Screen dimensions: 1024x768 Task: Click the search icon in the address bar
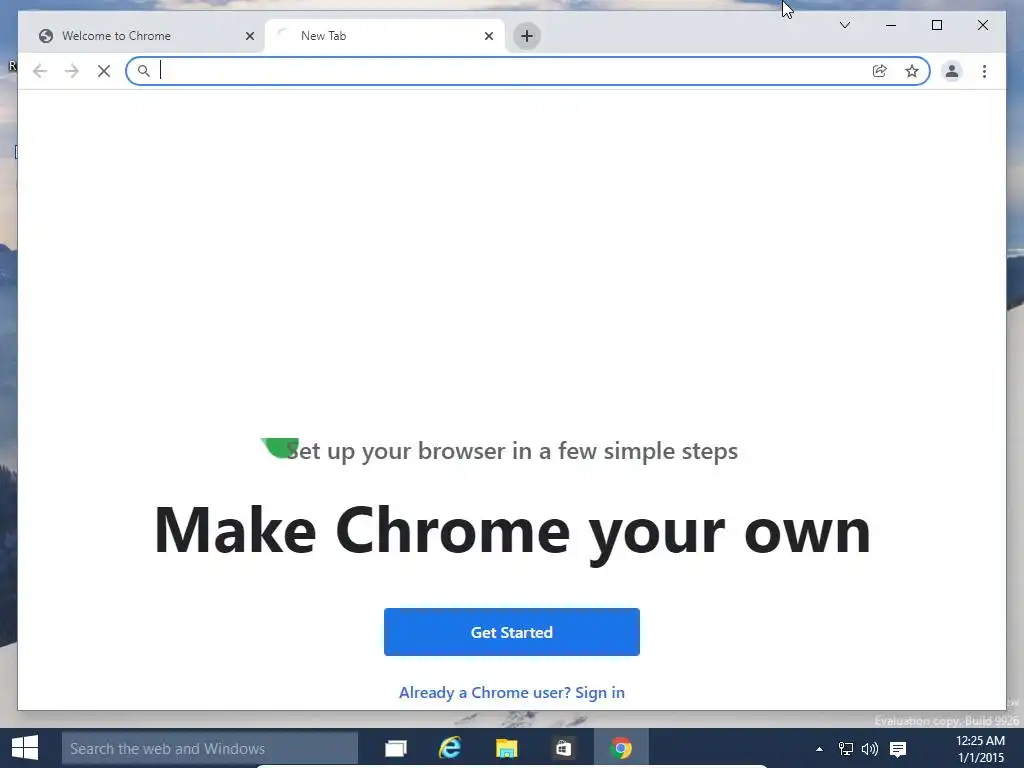(x=144, y=71)
